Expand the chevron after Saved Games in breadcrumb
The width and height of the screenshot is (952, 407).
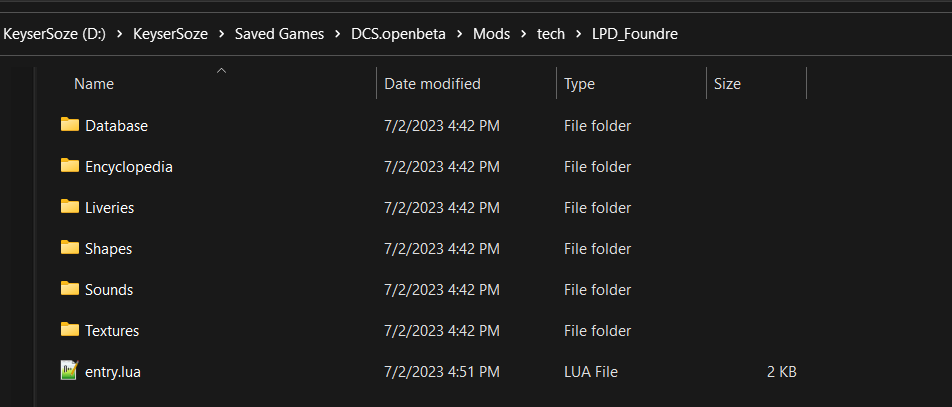(338, 34)
